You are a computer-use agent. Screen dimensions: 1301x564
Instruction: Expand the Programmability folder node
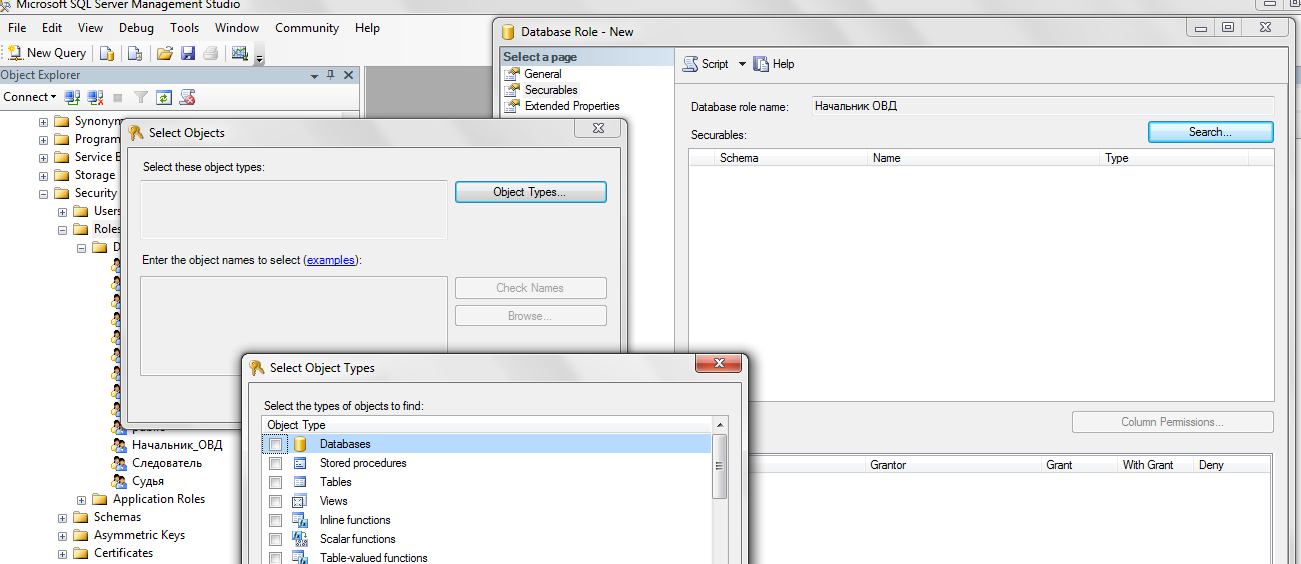pos(43,140)
